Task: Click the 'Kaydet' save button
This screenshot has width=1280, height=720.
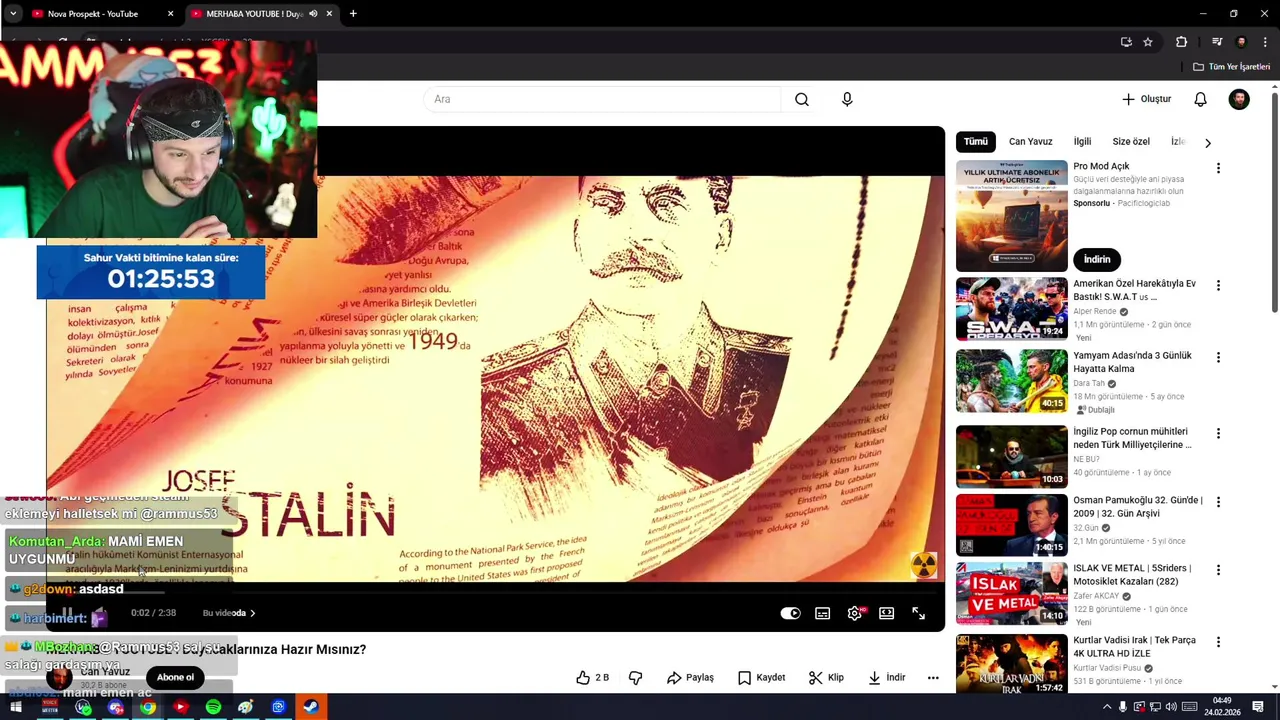Action: tap(761, 677)
